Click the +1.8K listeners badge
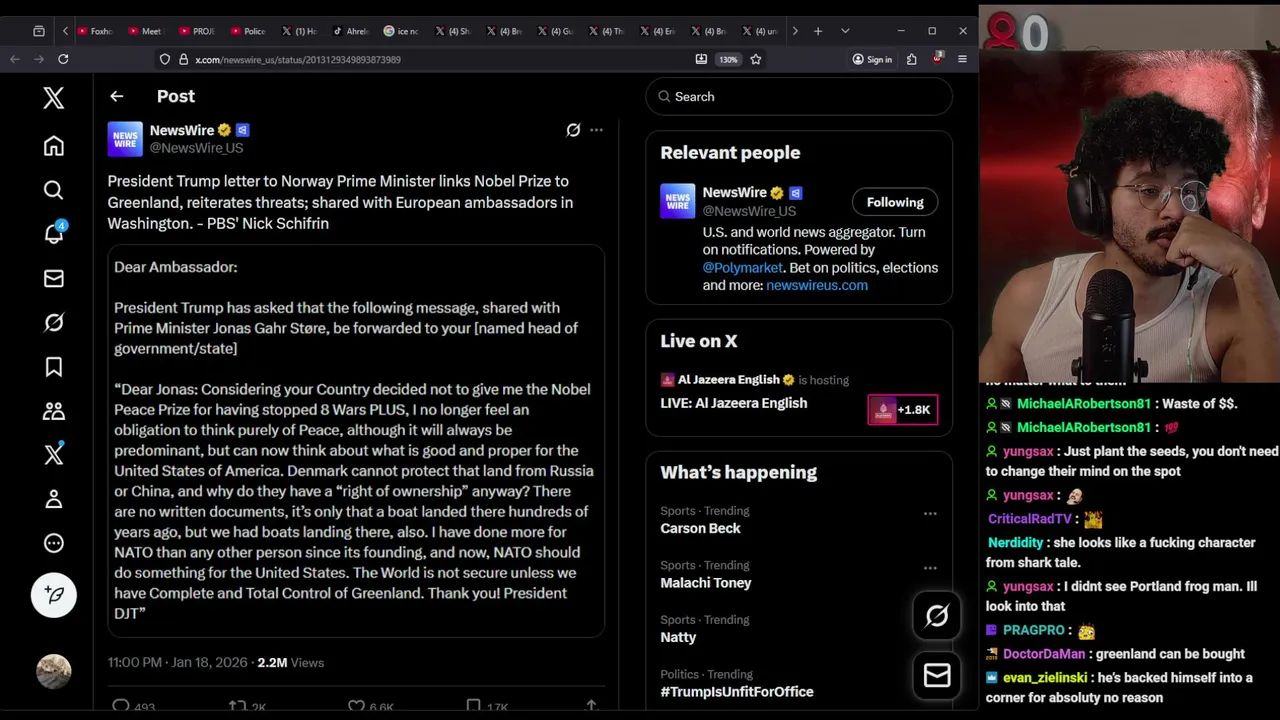The image size is (1280, 720). [902, 410]
